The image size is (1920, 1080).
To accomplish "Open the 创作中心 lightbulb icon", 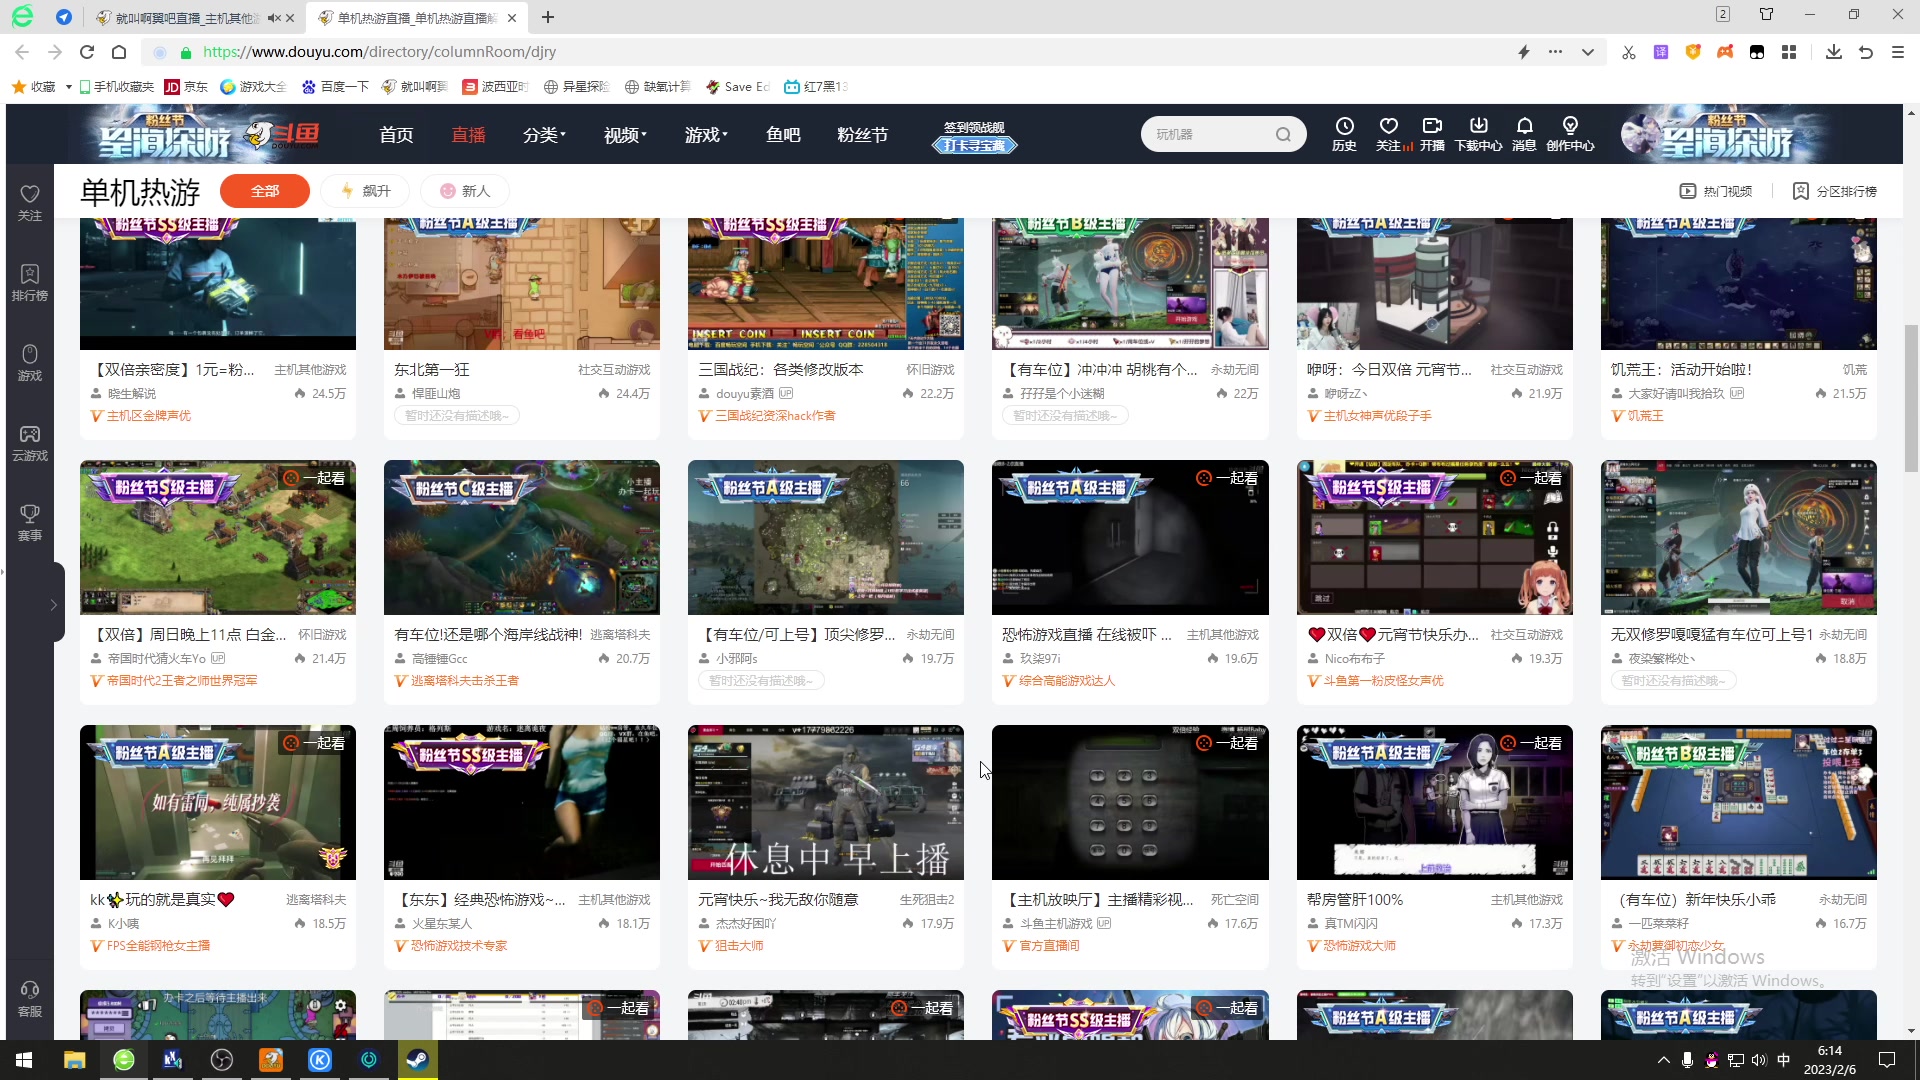I will [x=1570, y=134].
